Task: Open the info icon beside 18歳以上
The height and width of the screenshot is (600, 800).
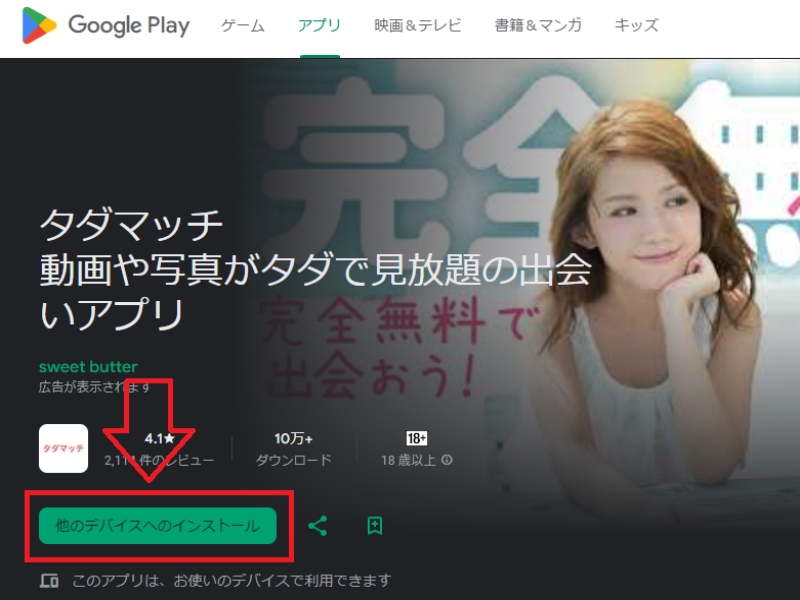Action: click(x=447, y=461)
